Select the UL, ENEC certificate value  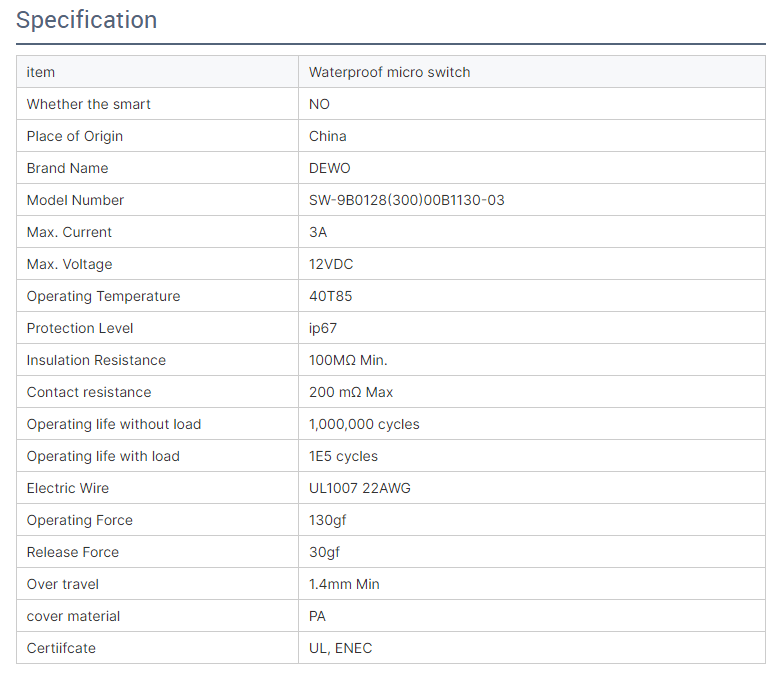click(x=340, y=648)
